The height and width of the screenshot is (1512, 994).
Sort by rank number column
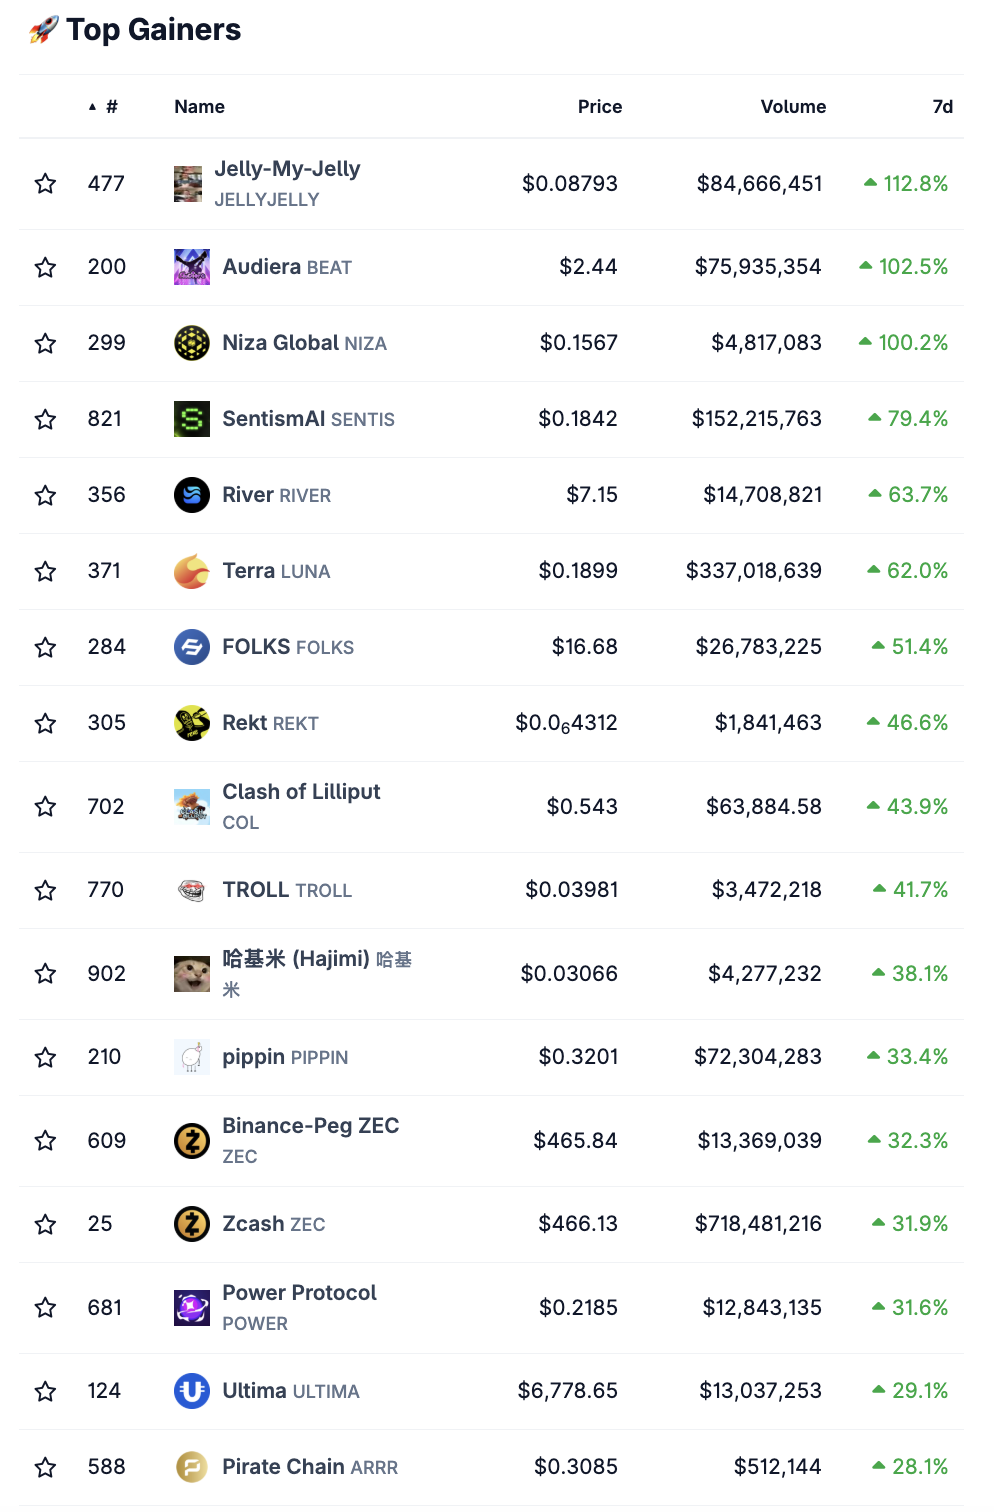111,107
